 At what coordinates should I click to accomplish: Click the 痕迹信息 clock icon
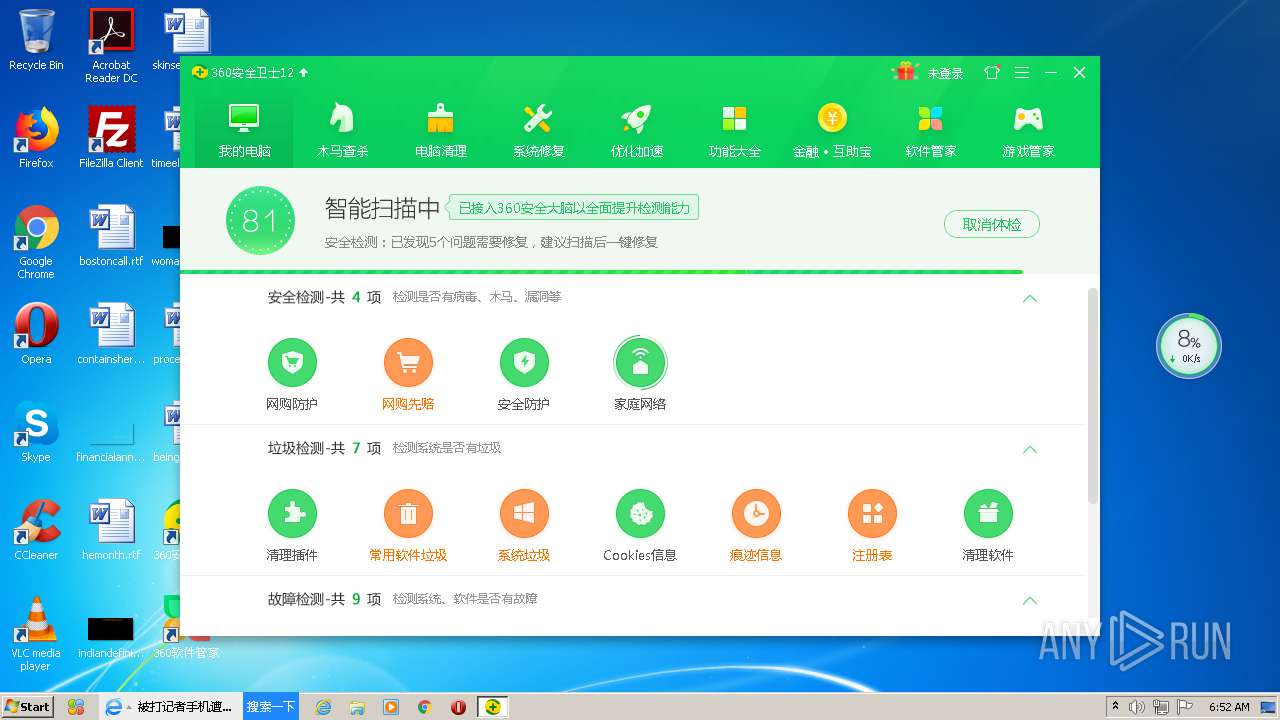[x=756, y=513]
